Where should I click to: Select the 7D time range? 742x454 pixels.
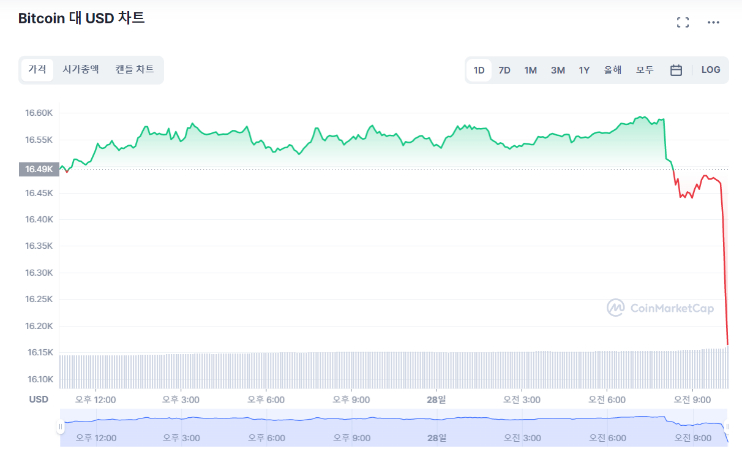[x=505, y=70]
